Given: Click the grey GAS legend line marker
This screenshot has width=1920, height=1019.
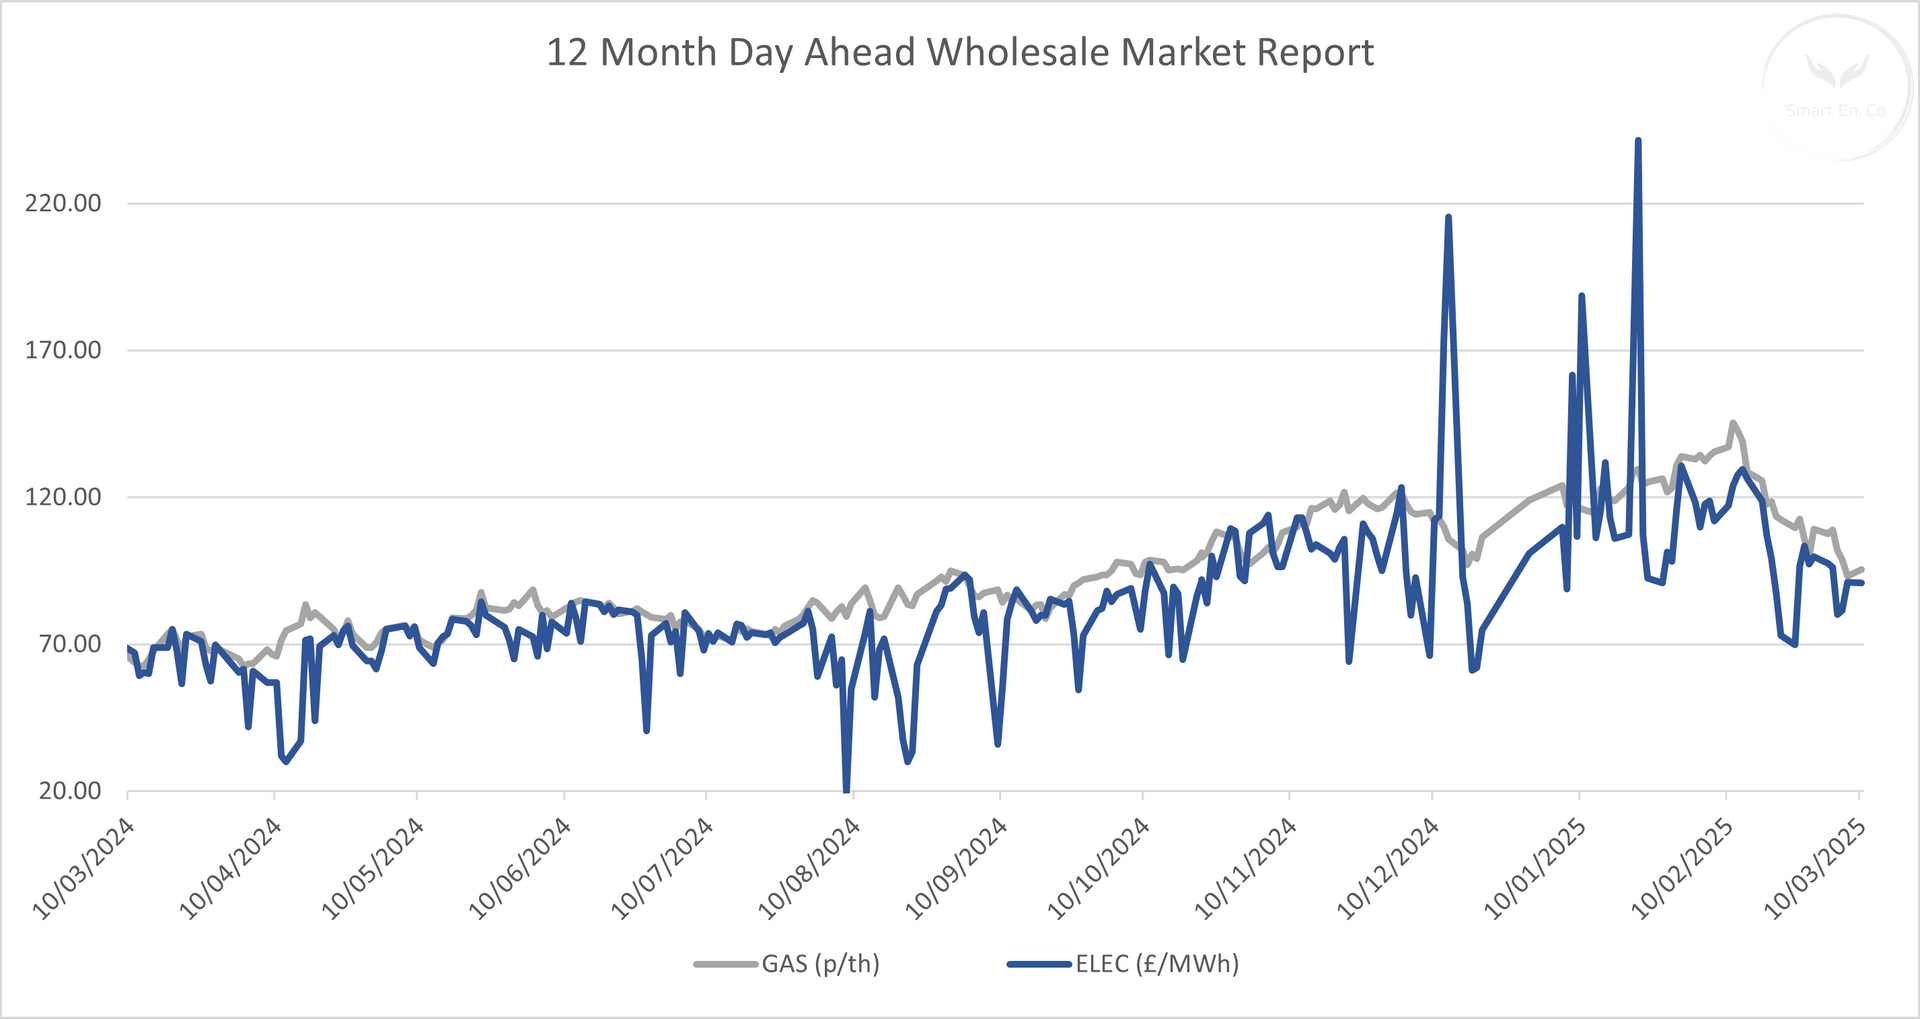Looking at the screenshot, I should [x=726, y=965].
